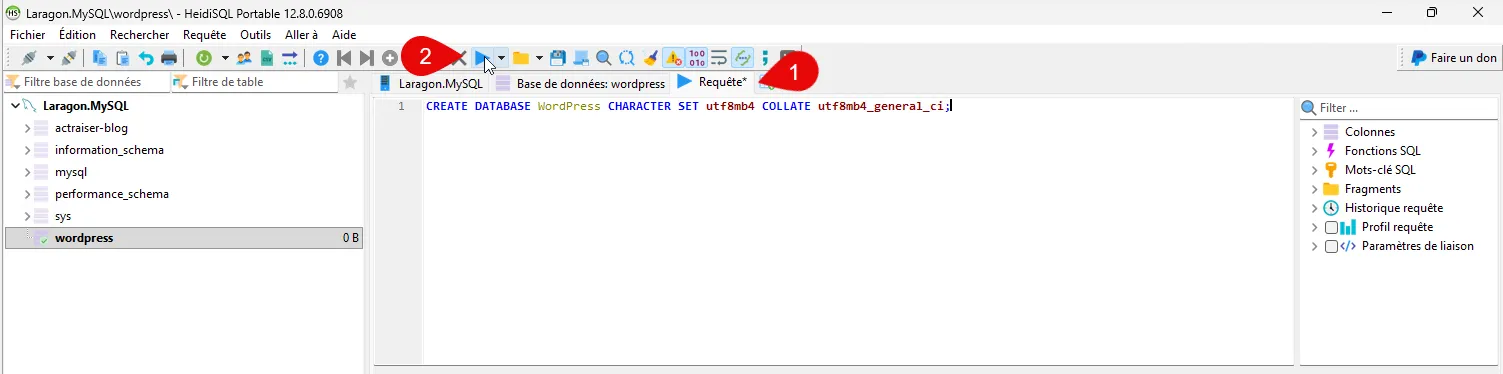Focus the Filtre base de données field
Screen dimensions: 1503x374
pyautogui.click(x=87, y=82)
